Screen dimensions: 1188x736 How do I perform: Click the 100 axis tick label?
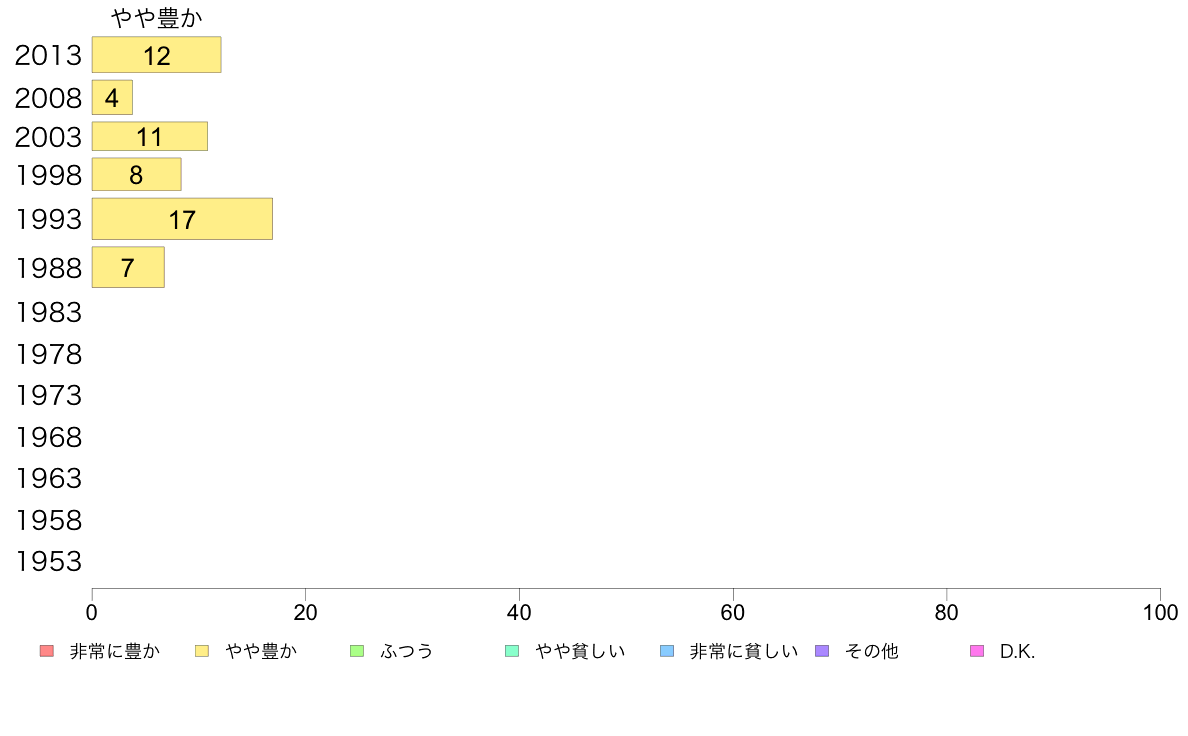pyautogui.click(x=1160, y=612)
